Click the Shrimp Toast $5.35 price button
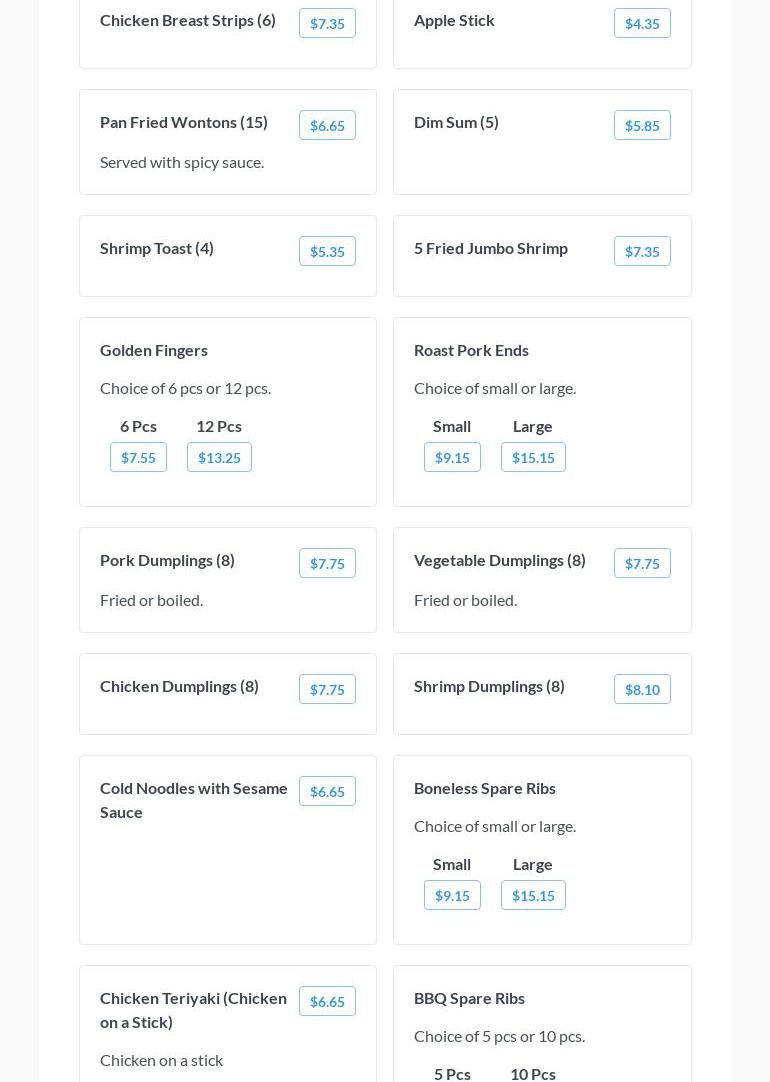The width and height of the screenshot is (770, 1082). pyautogui.click(x=327, y=251)
